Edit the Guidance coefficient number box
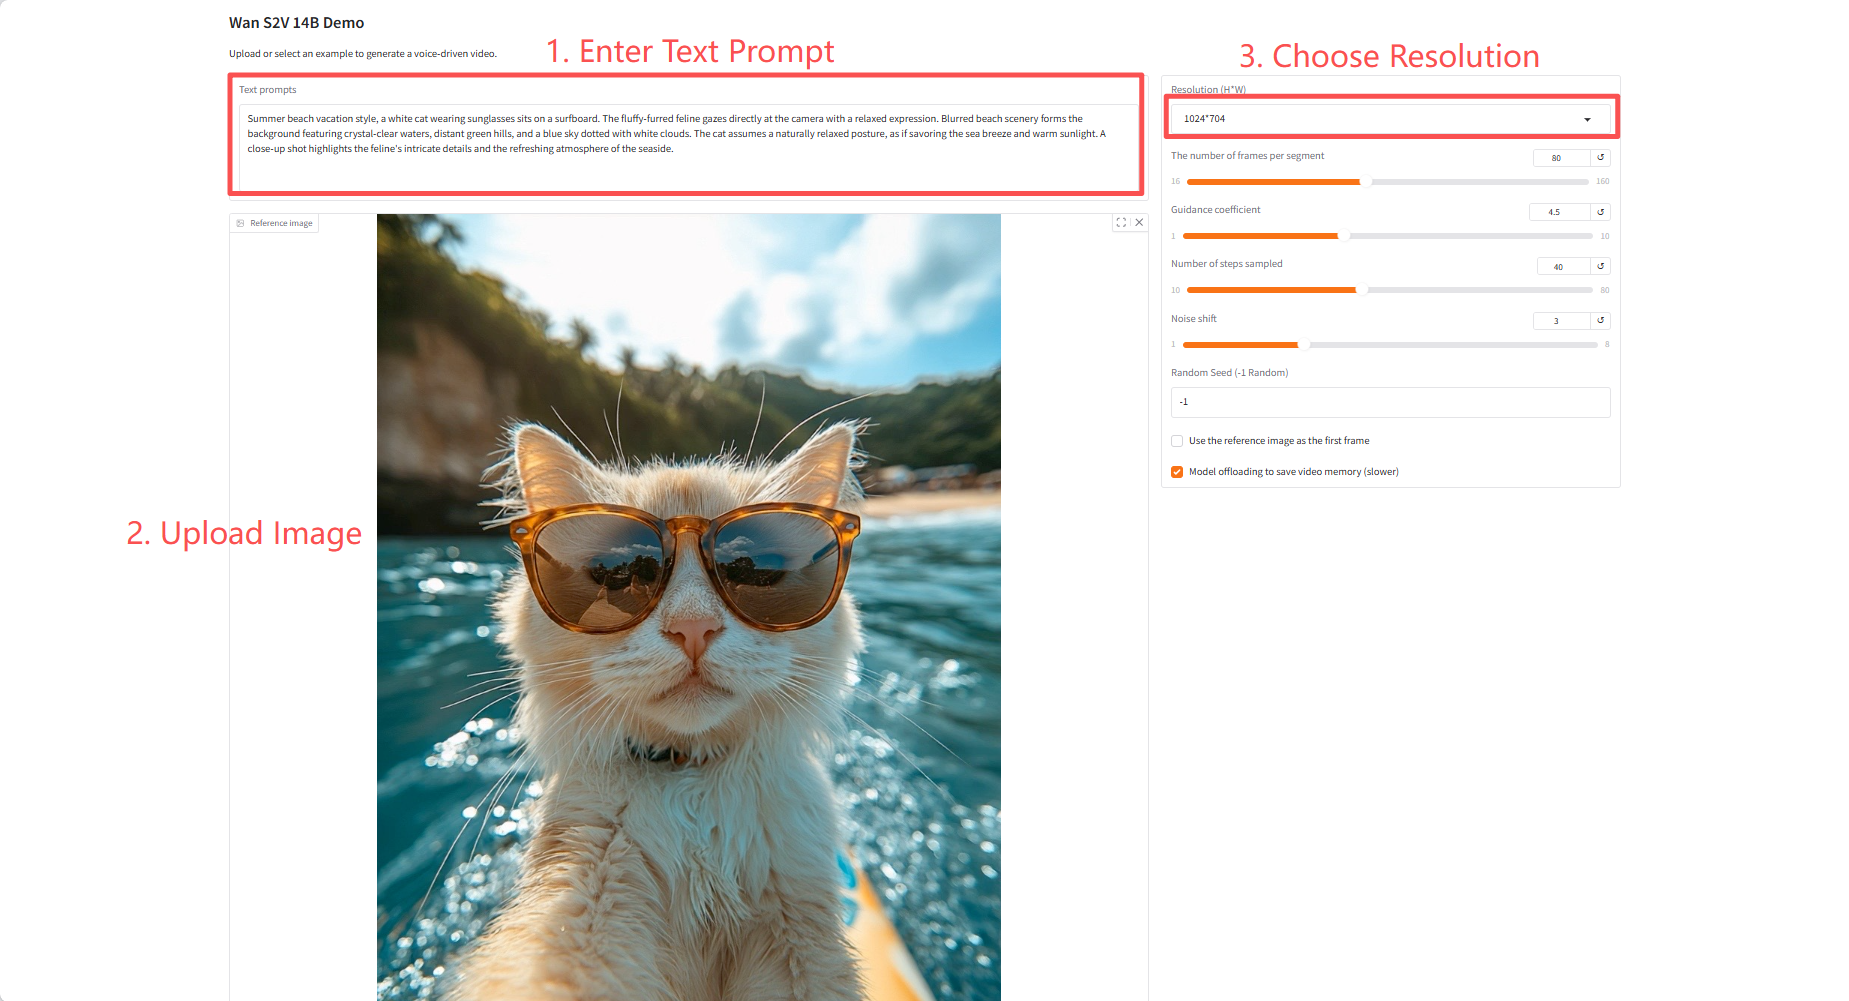This screenshot has width=1849, height=1001. coord(1559,212)
